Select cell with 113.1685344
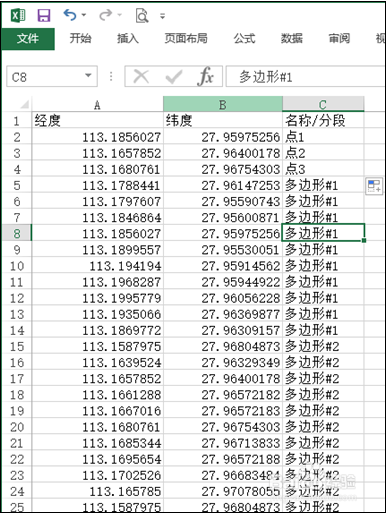 pyautogui.click(x=97, y=443)
